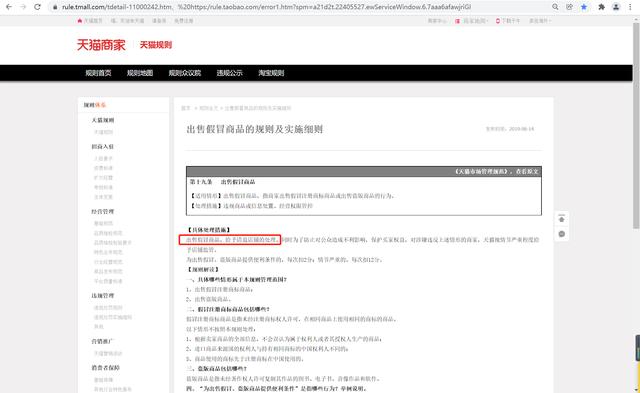Open the Chrome extensions puzzle icon
This screenshot has height=393, width=640.
point(601,7)
